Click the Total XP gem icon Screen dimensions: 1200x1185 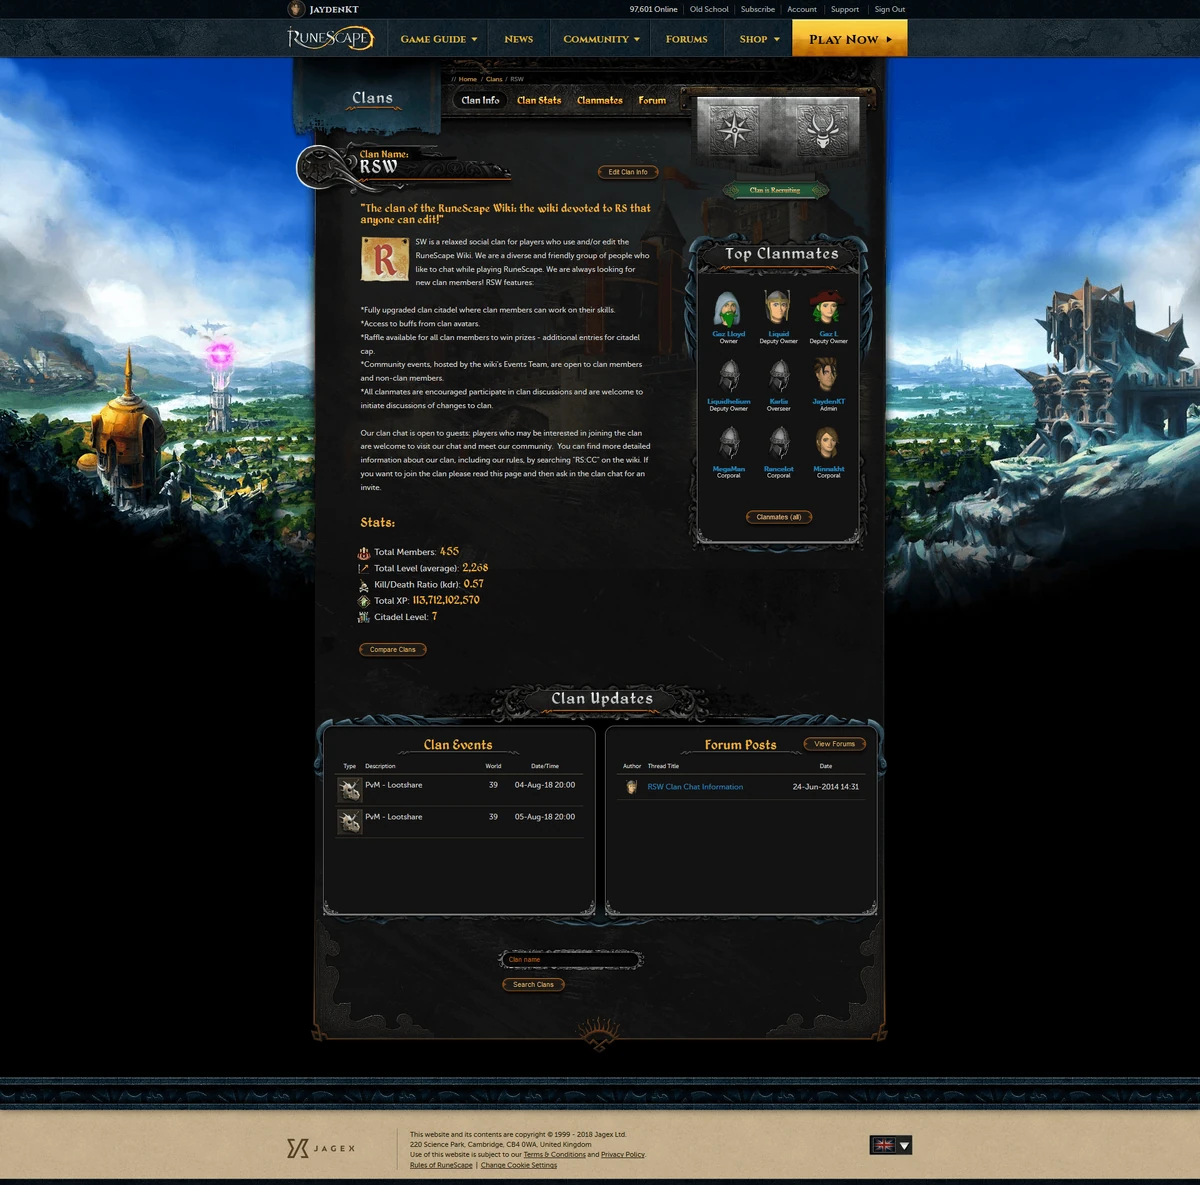pyautogui.click(x=364, y=601)
